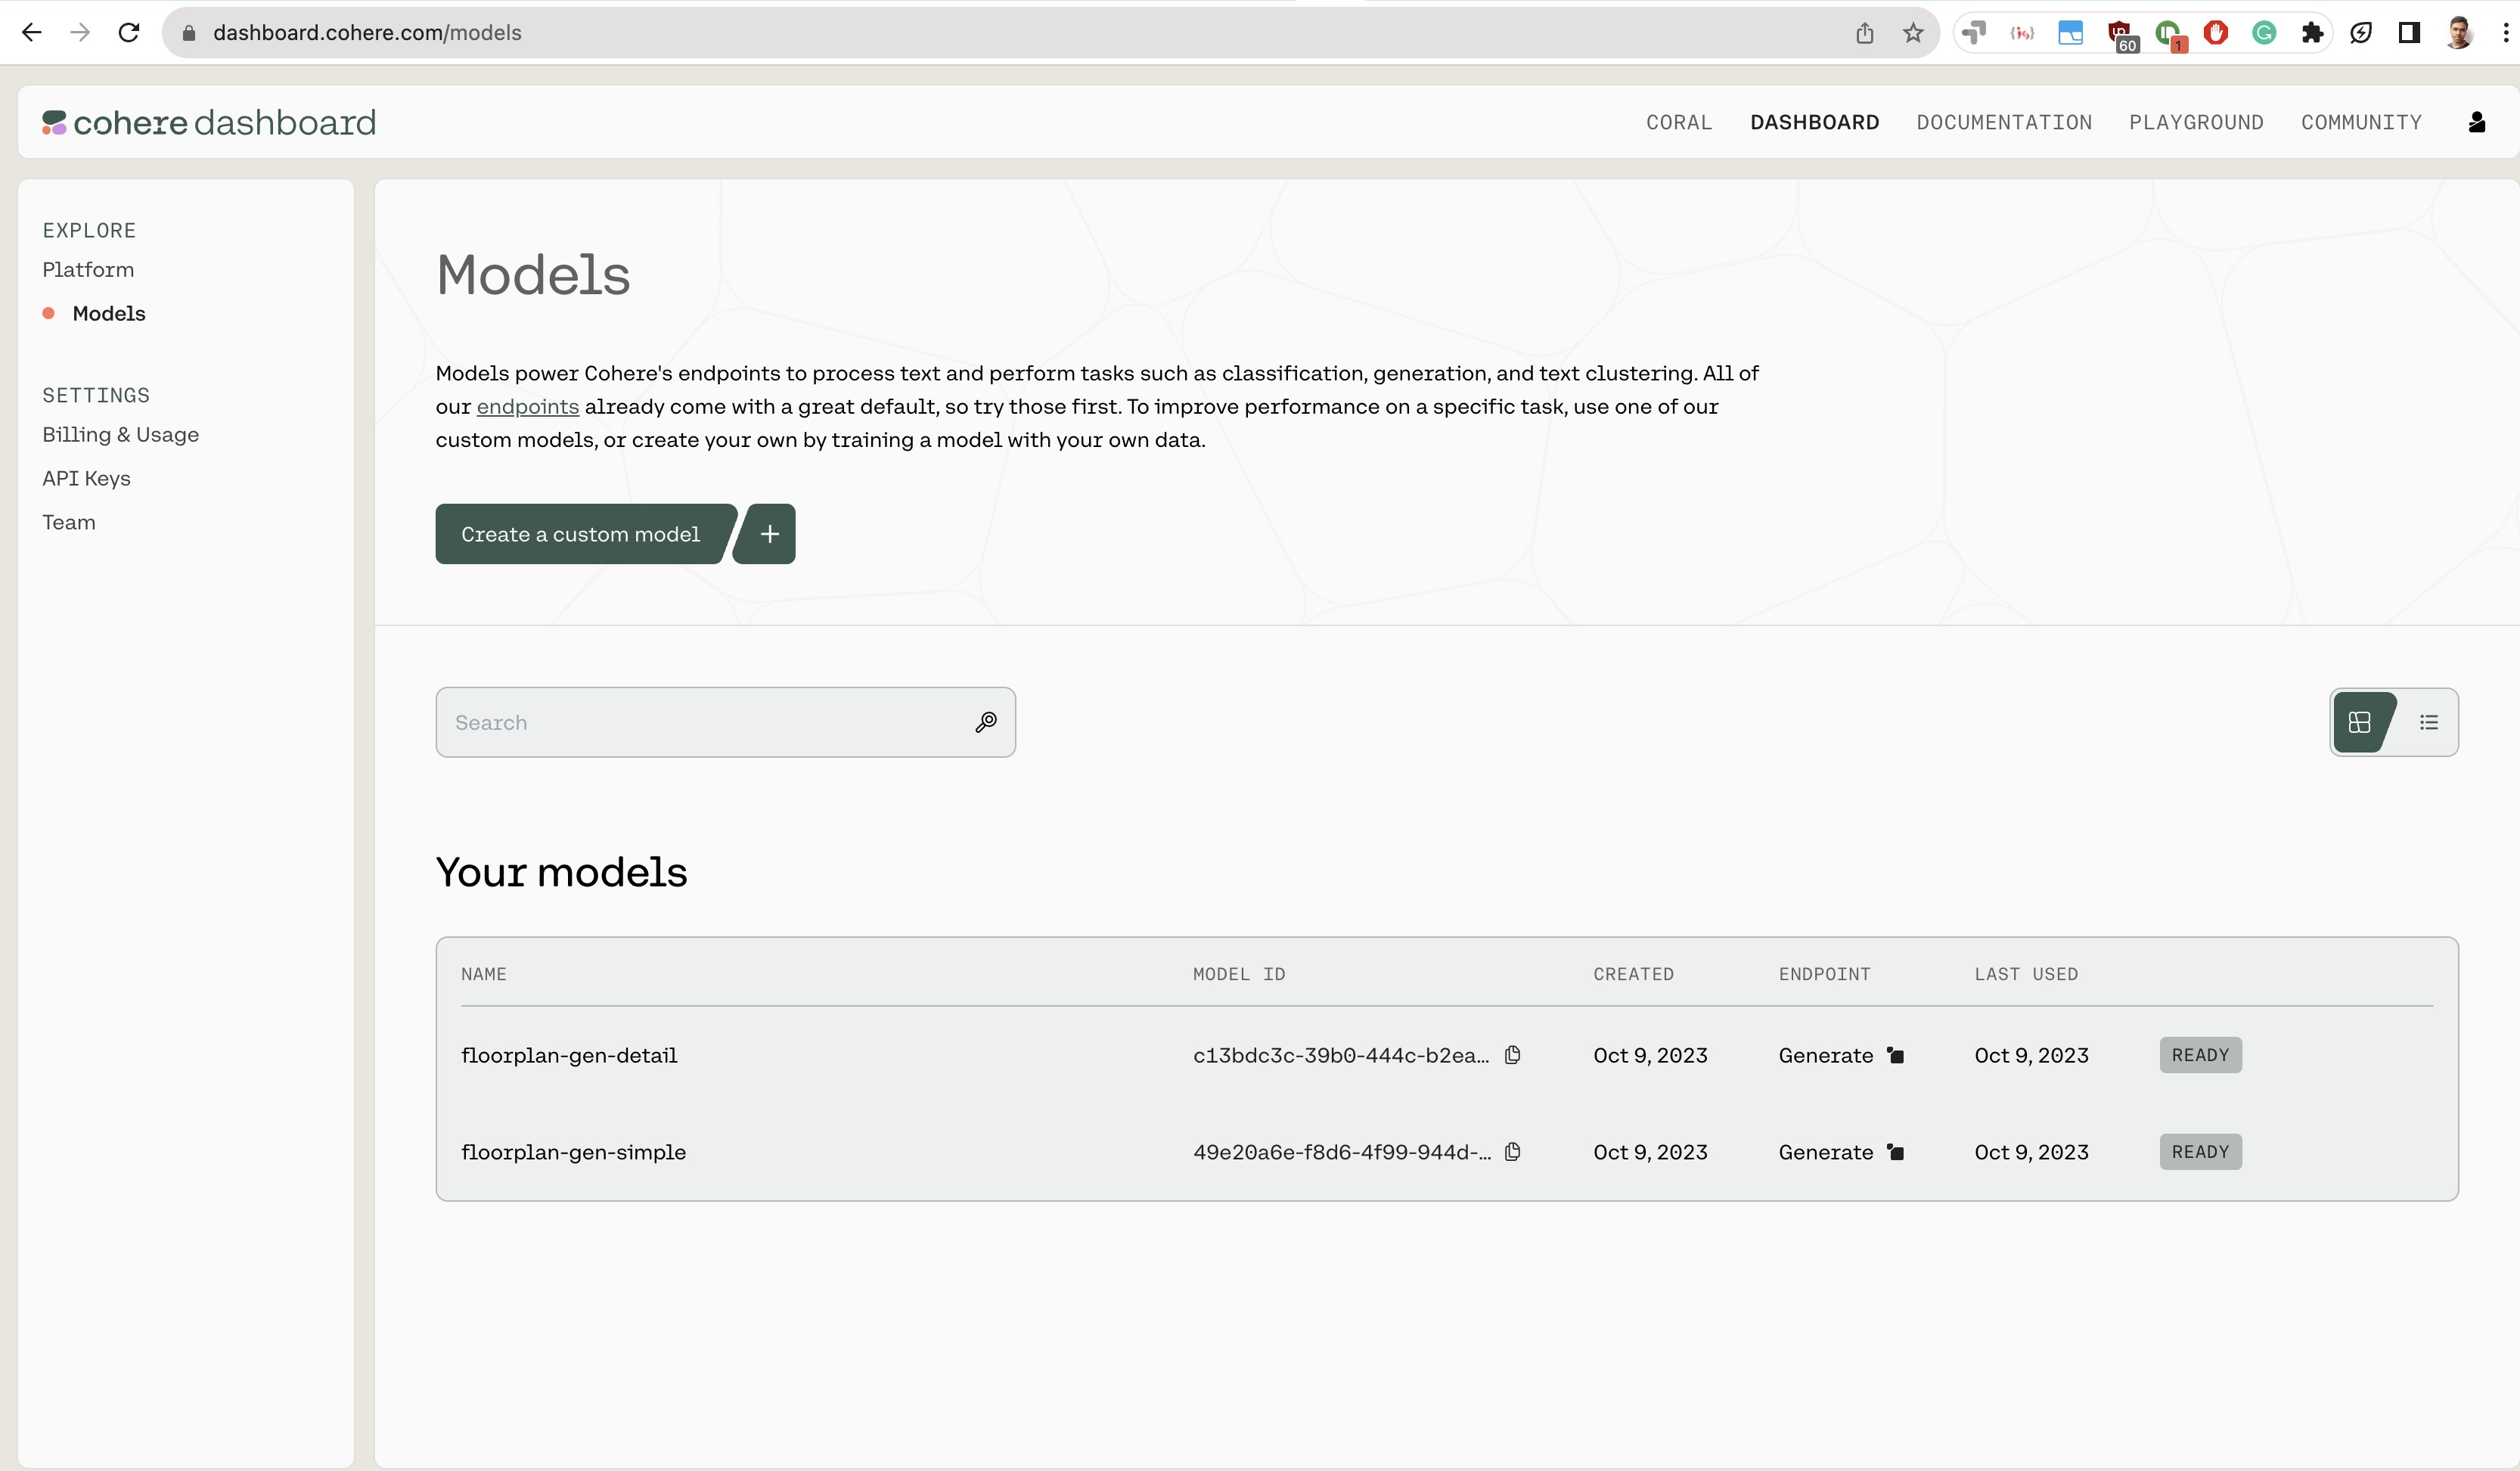Screen dimensions: 2520x1471
Task: Toggle the browser side panel
Action: [x=2409, y=33]
